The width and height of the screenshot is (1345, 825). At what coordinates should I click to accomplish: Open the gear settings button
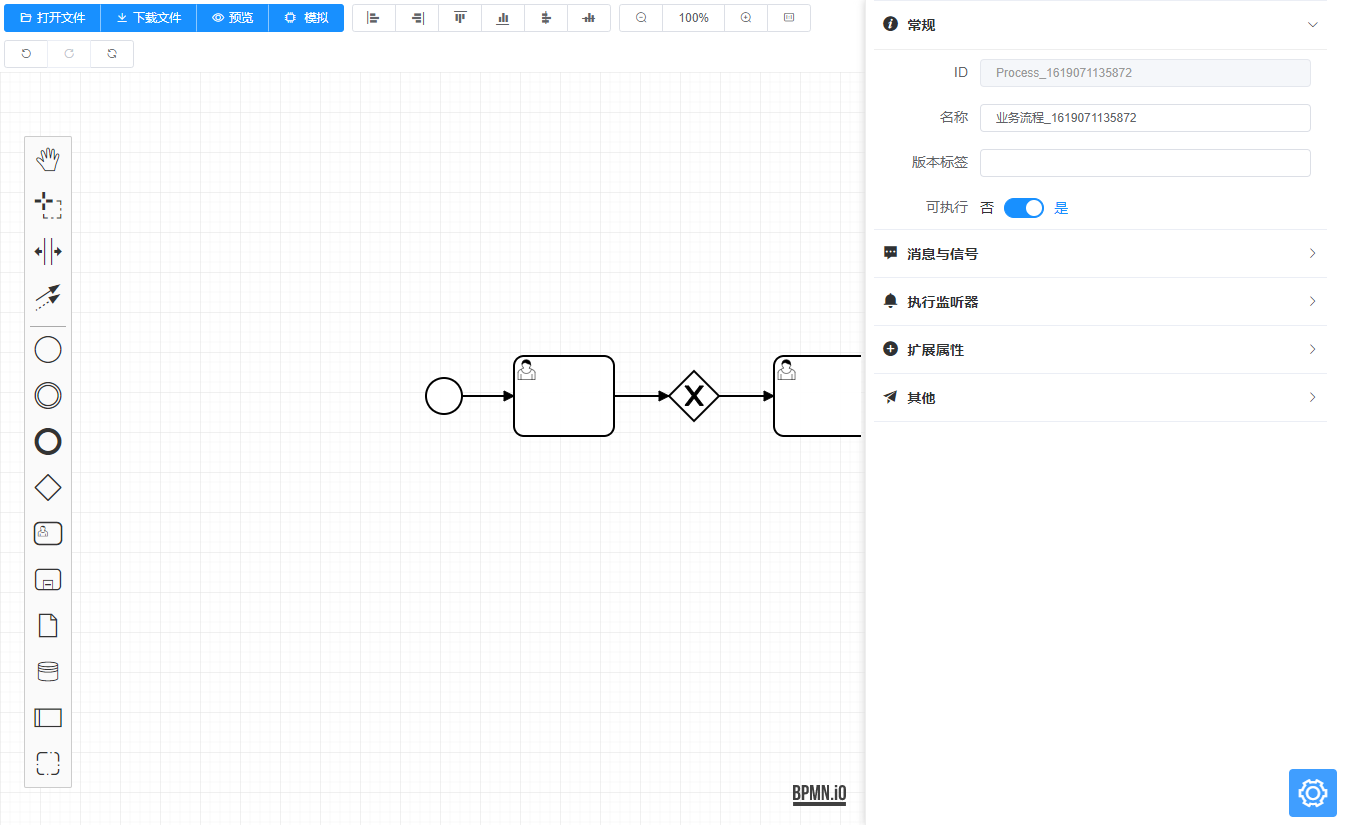click(x=1313, y=793)
